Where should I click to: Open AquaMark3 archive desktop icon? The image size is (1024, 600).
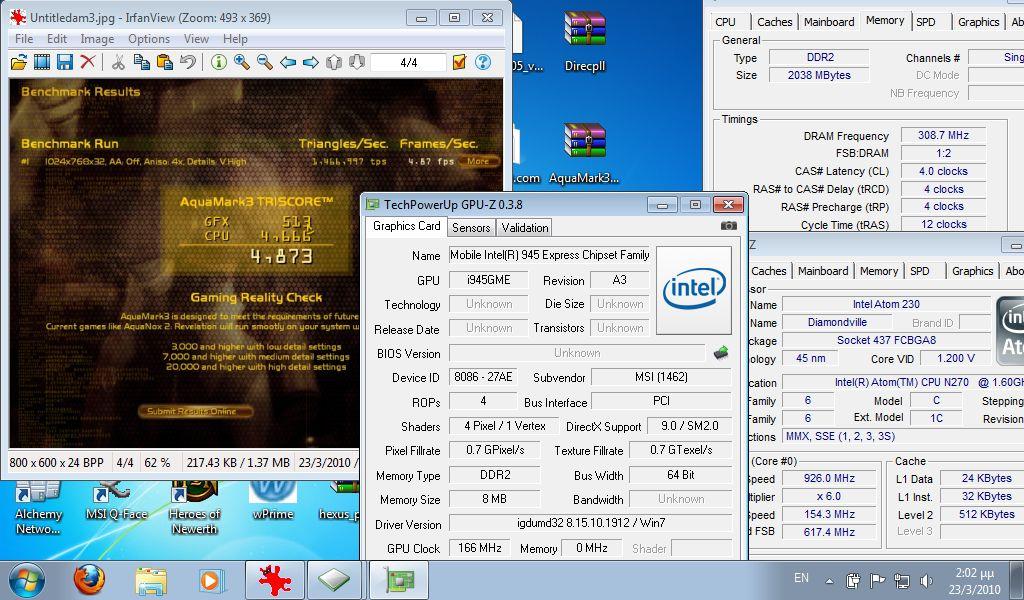(584, 153)
